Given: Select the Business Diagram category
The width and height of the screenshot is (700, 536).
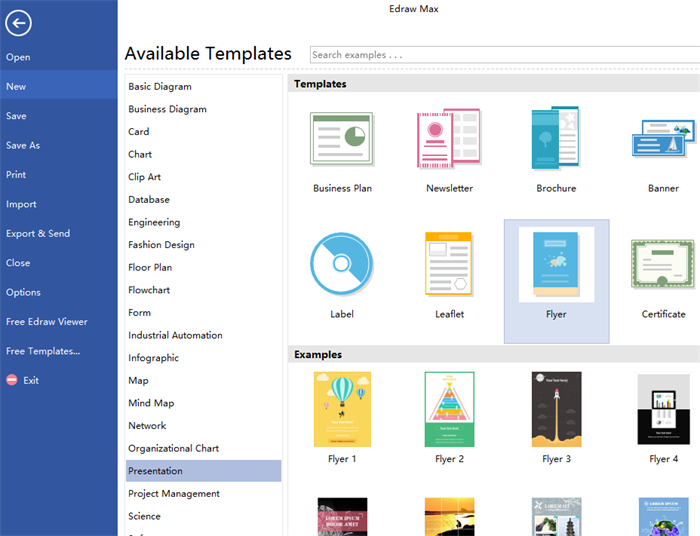Looking at the screenshot, I should point(204,109).
